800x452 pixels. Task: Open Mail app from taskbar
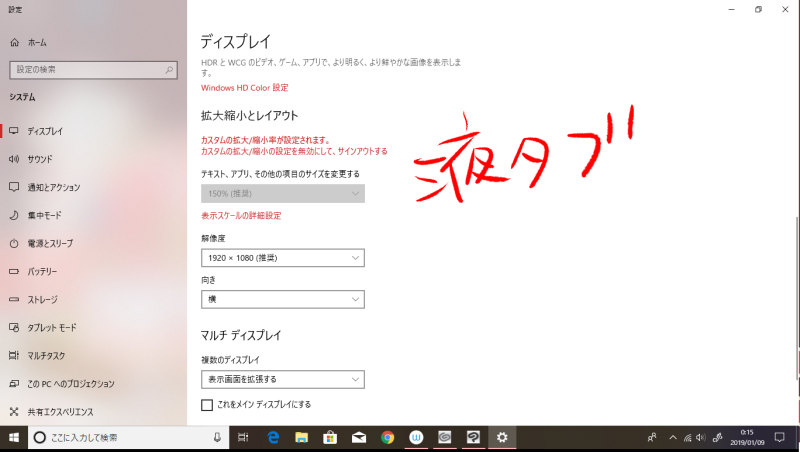[x=359, y=437]
